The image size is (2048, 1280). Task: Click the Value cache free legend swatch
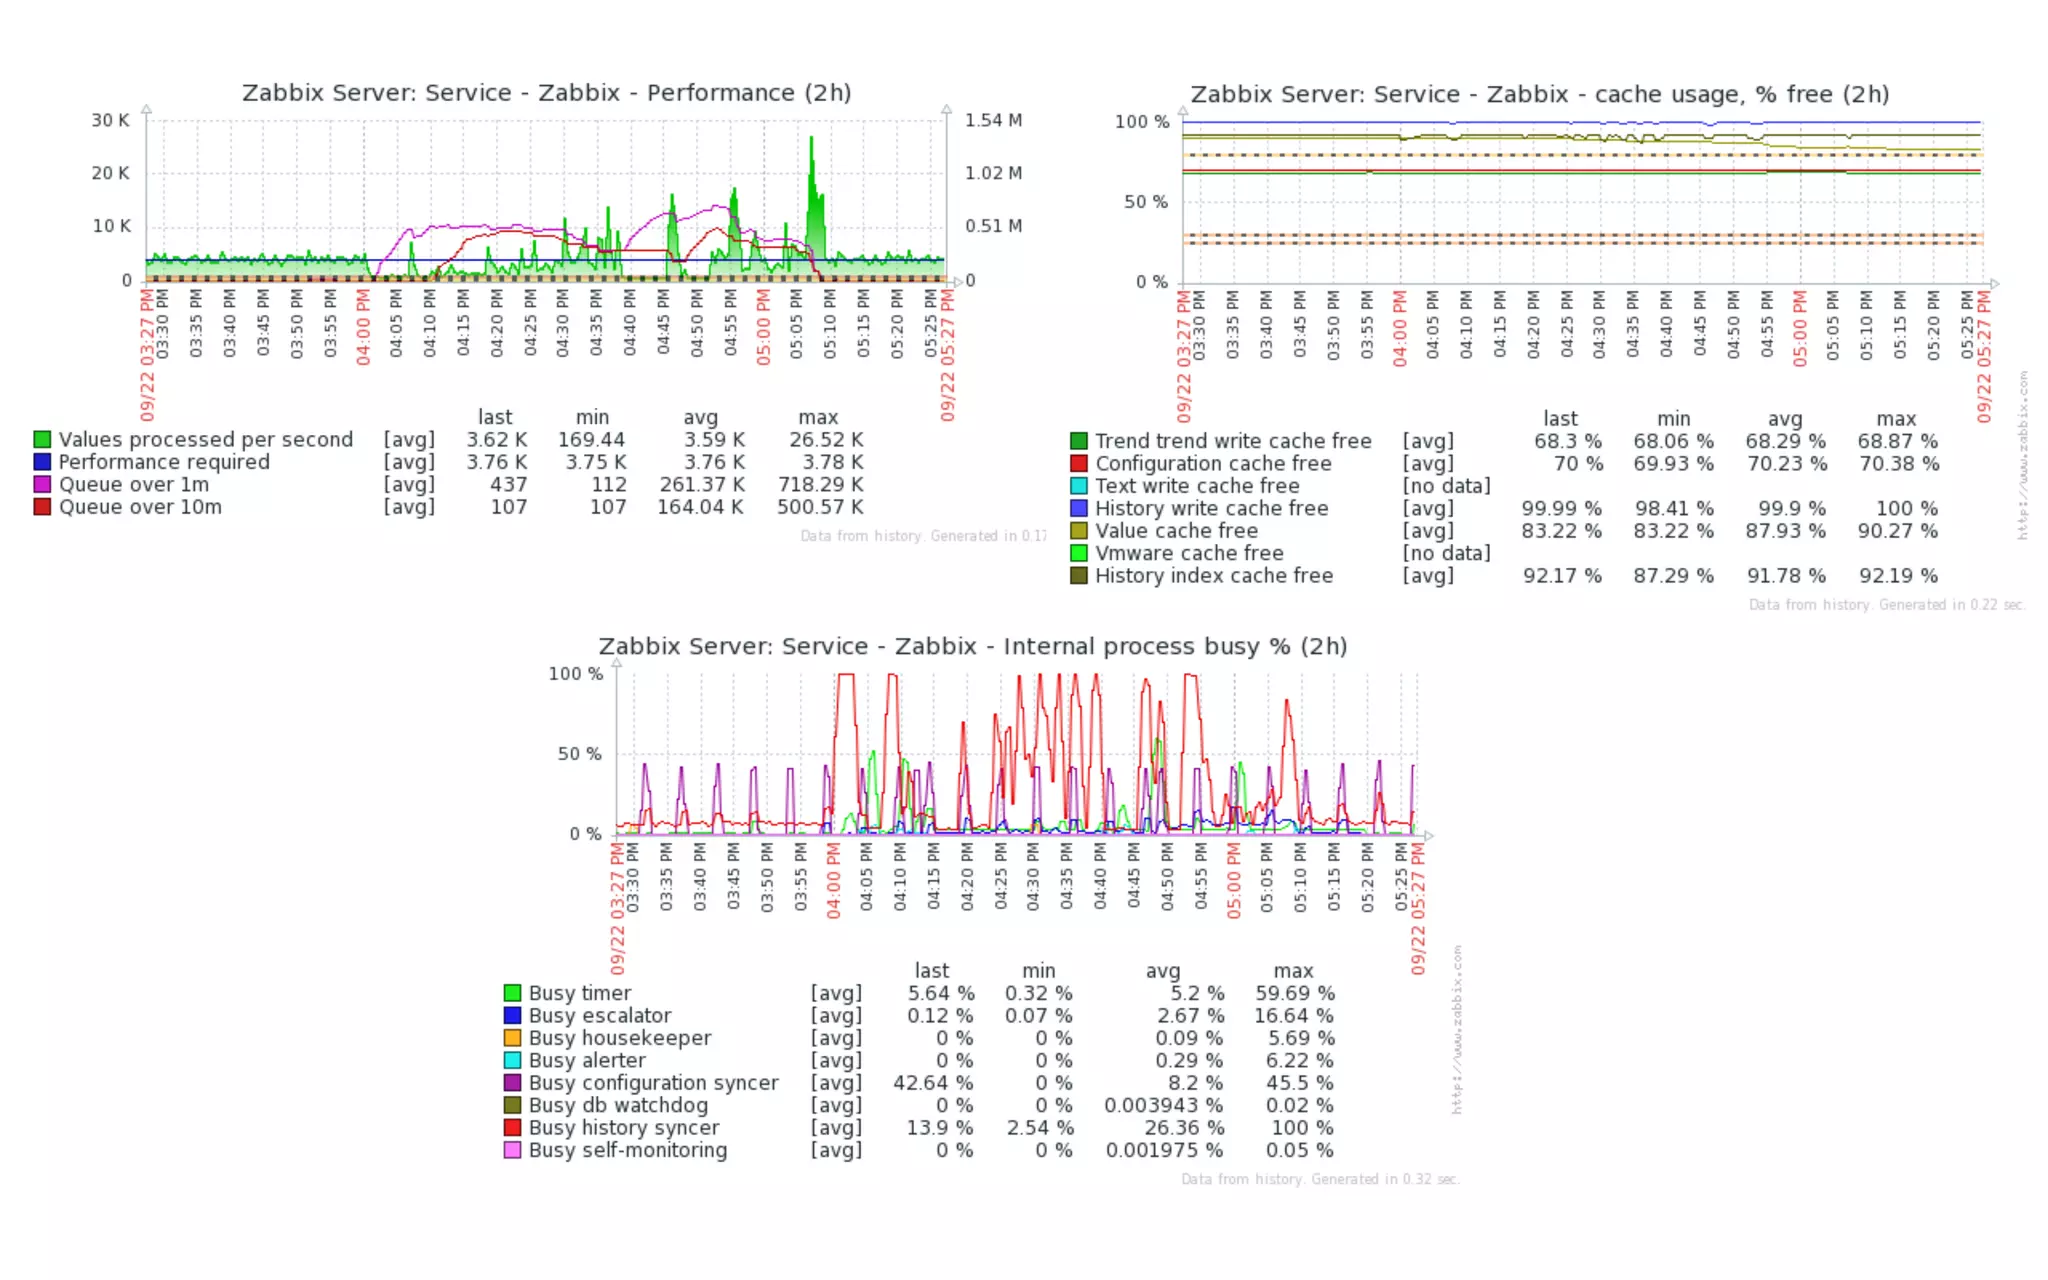(x=1079, y=531)
